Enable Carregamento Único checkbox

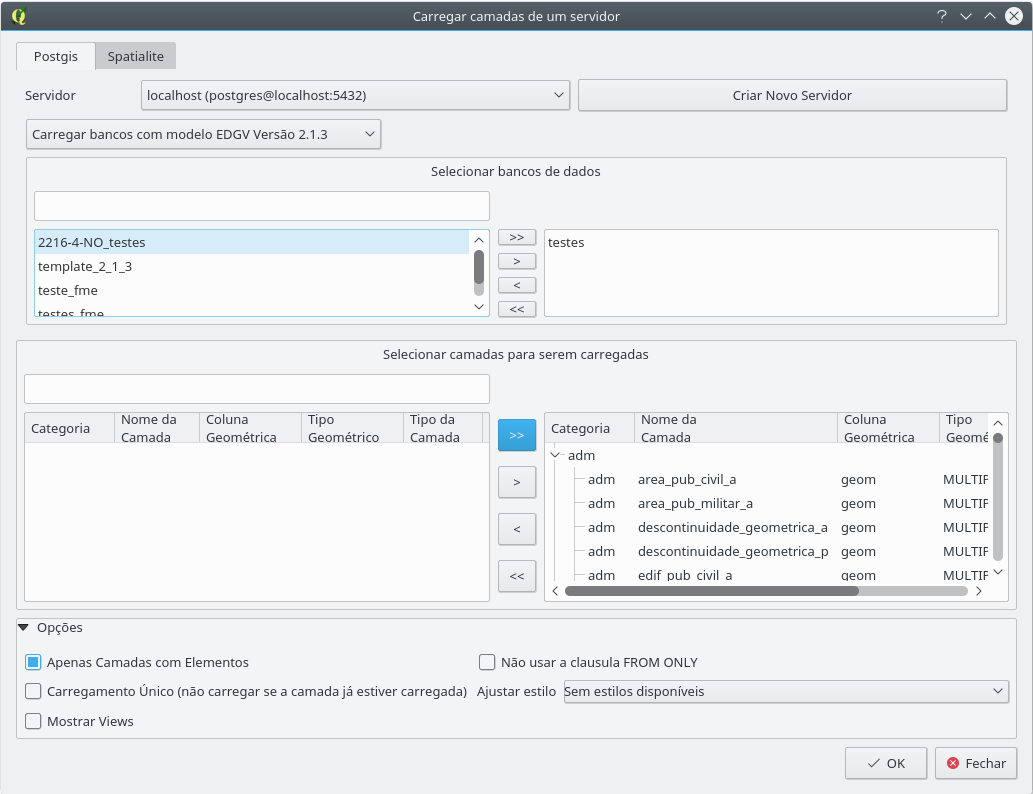33,691
